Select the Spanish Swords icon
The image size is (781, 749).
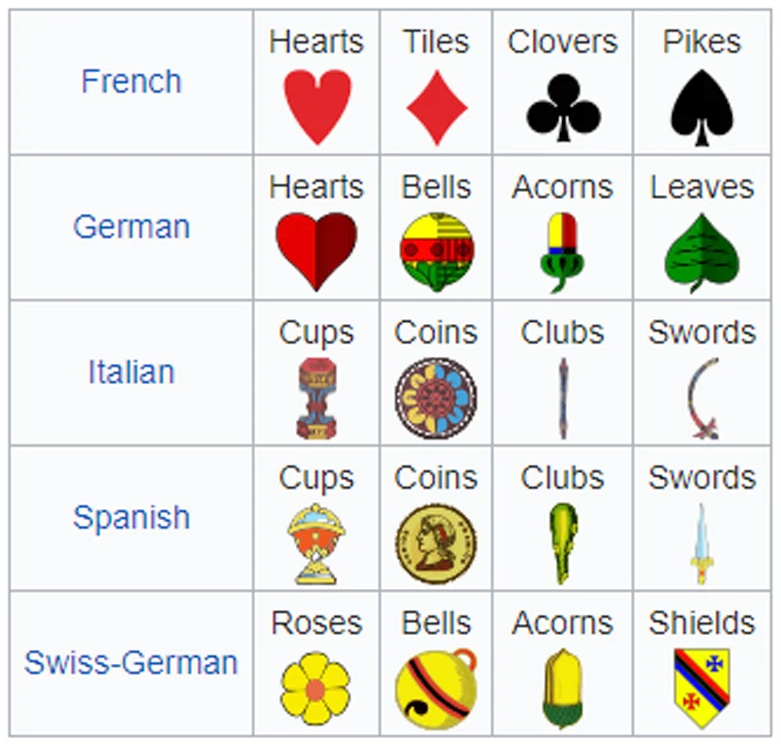[x=702, y=543]
